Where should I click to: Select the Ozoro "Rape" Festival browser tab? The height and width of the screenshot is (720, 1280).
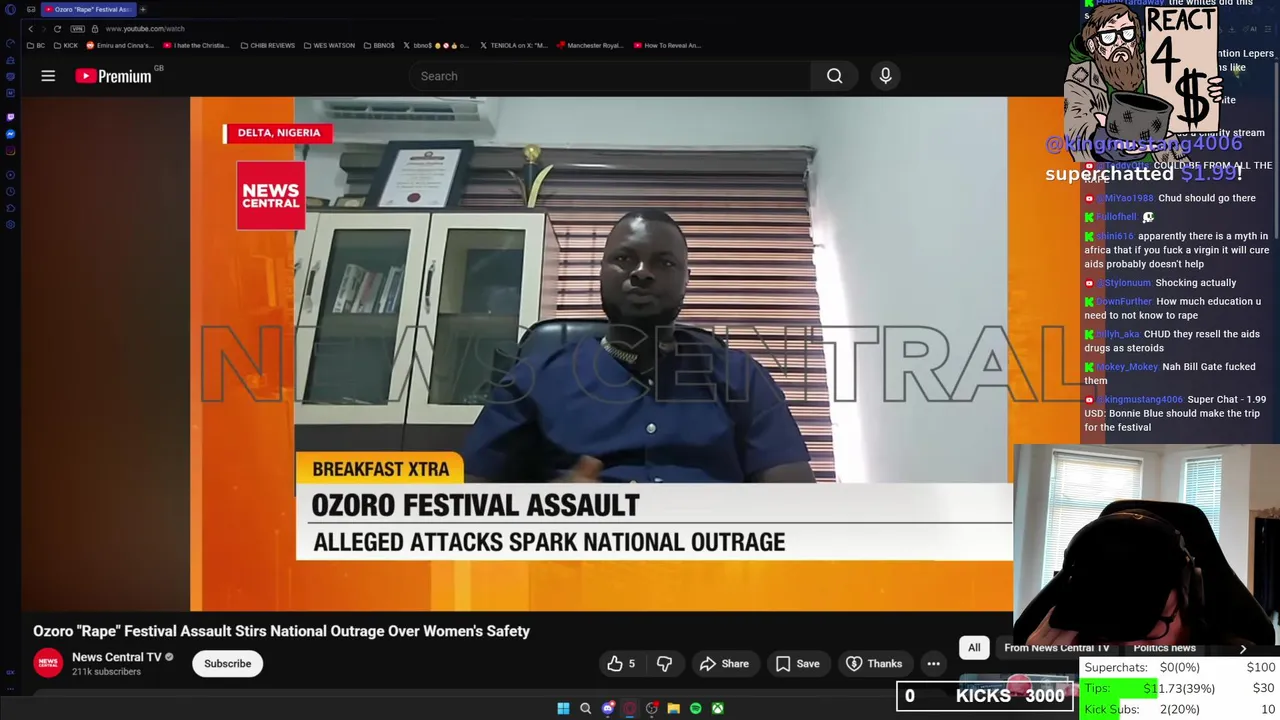coord(89,9)
